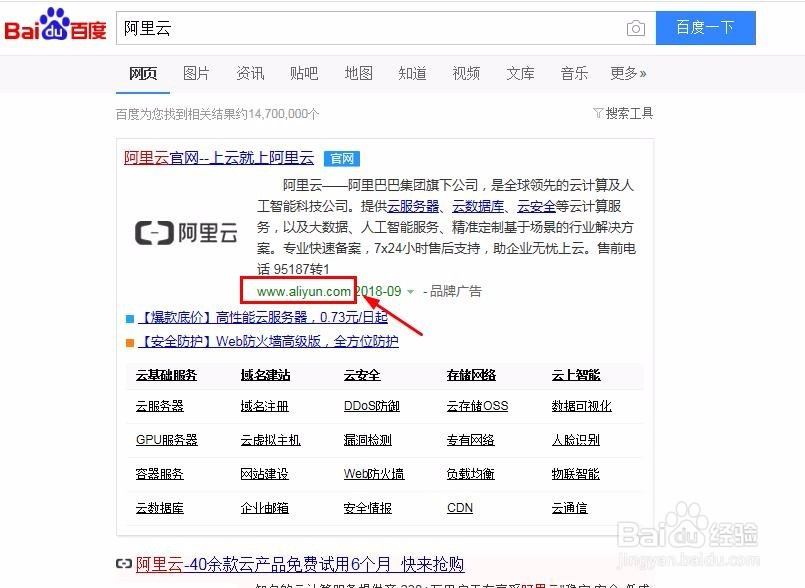Open the 云存储OSS link

[477, 406]
